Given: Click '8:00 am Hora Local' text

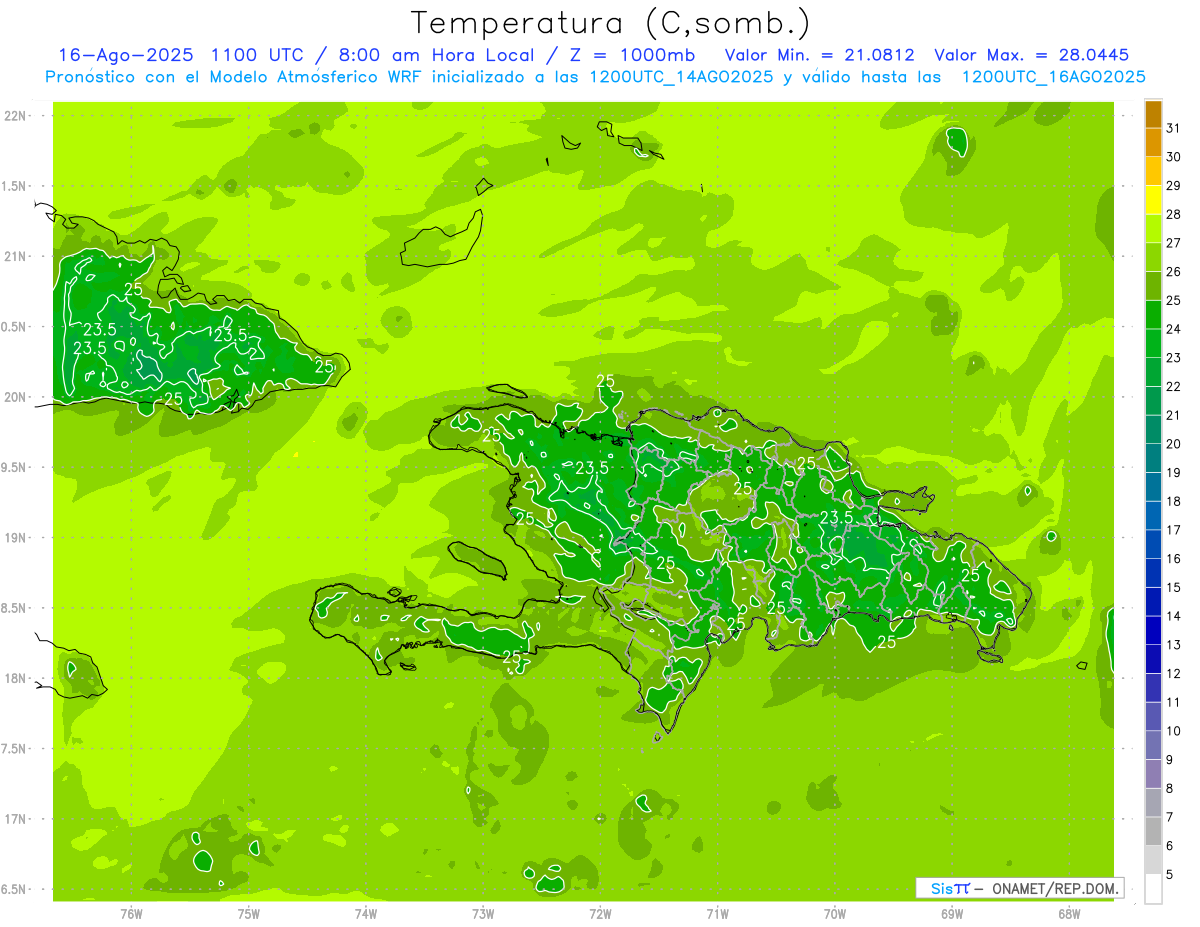Looking at the screenshot, I should (x=436, y=55).
